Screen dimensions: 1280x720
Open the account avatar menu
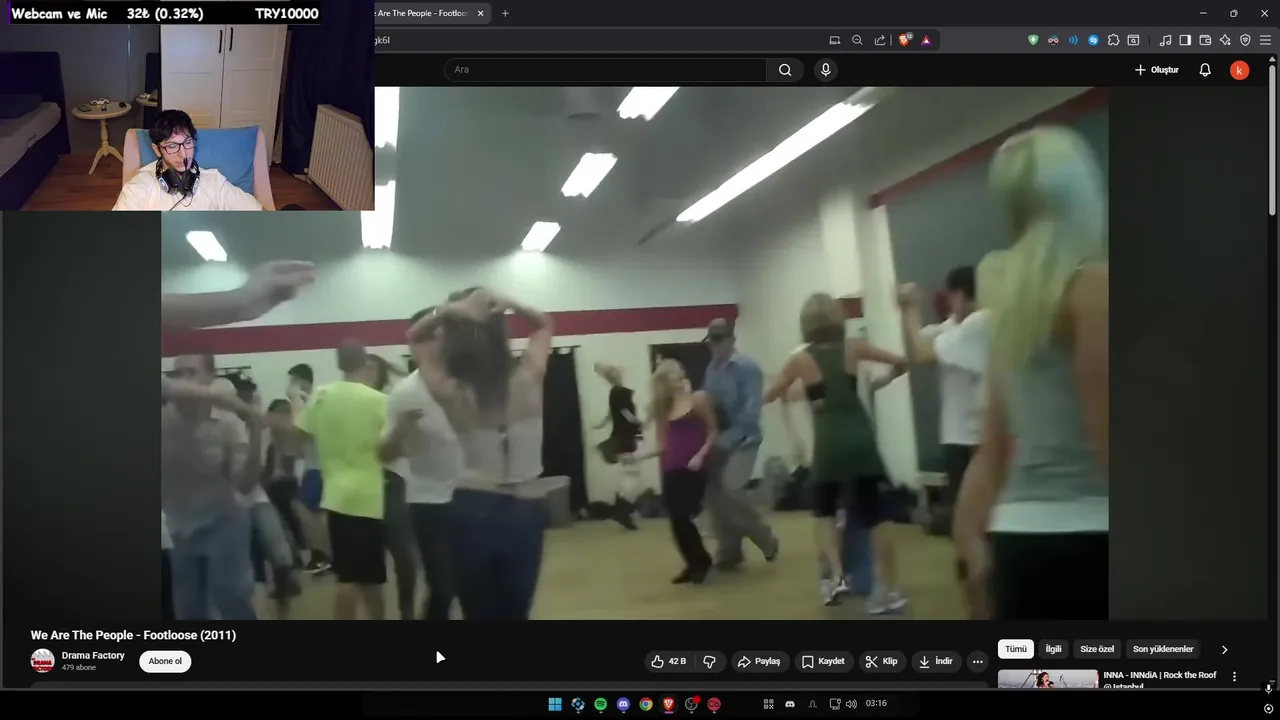click(1239, 70)
